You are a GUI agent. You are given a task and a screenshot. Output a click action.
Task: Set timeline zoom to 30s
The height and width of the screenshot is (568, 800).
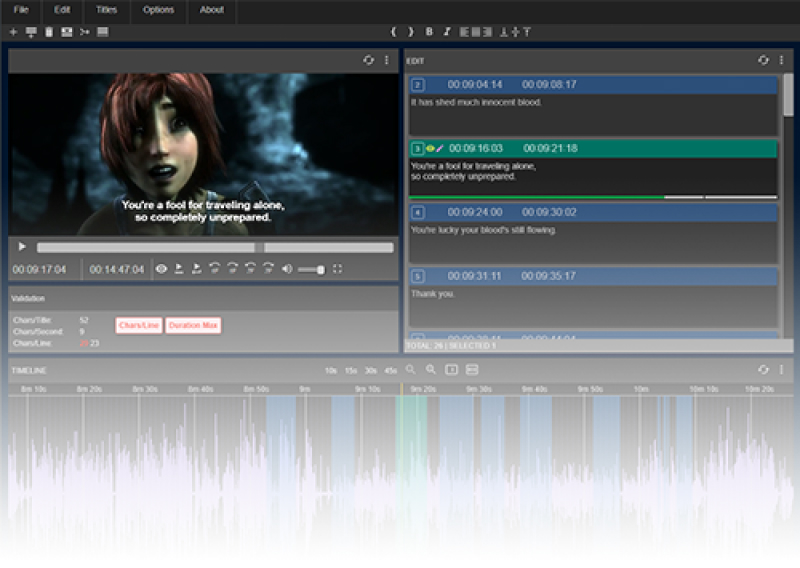pos(370,371)
